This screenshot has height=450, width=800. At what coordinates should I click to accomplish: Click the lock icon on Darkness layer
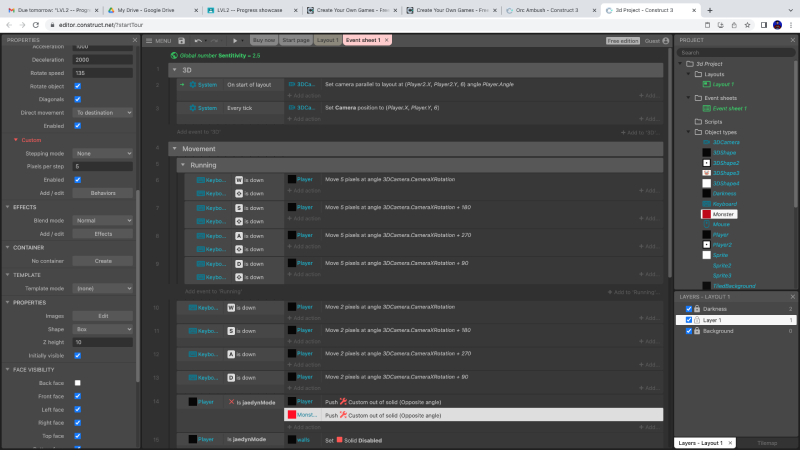tap(697, 308)
